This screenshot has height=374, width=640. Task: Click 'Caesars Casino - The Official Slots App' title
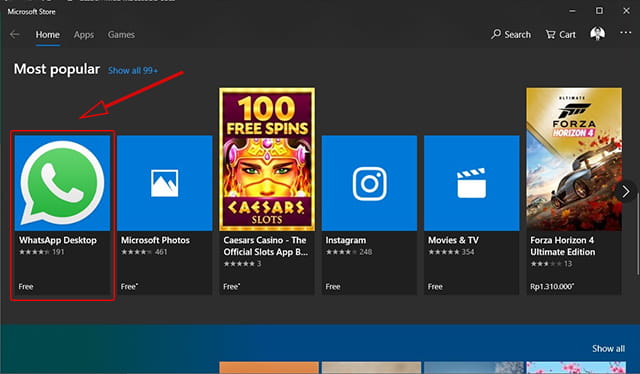265,246
